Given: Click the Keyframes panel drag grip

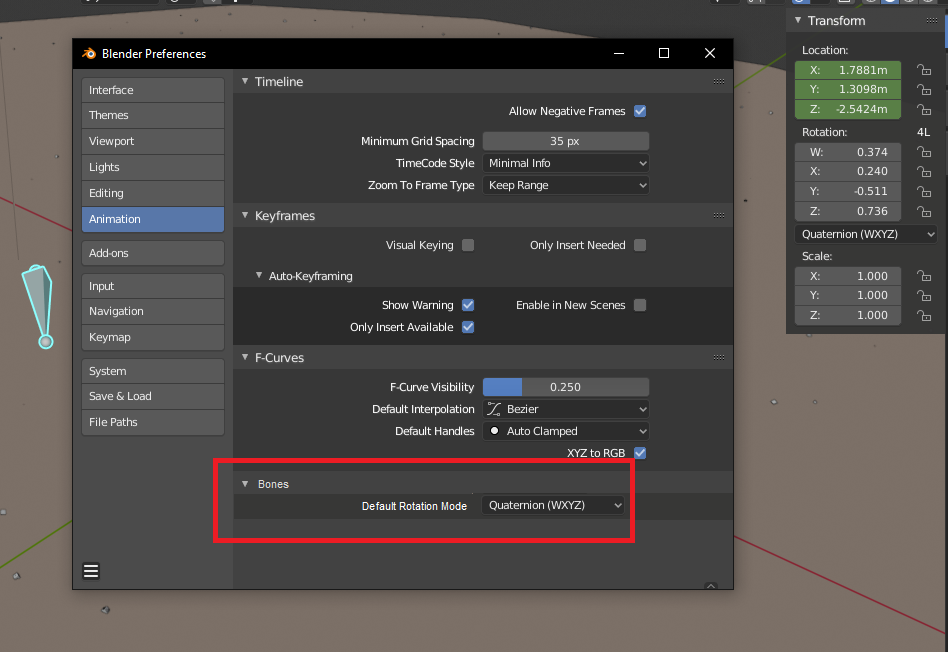Looking at the screenshot, I should [x=719, y=215].
